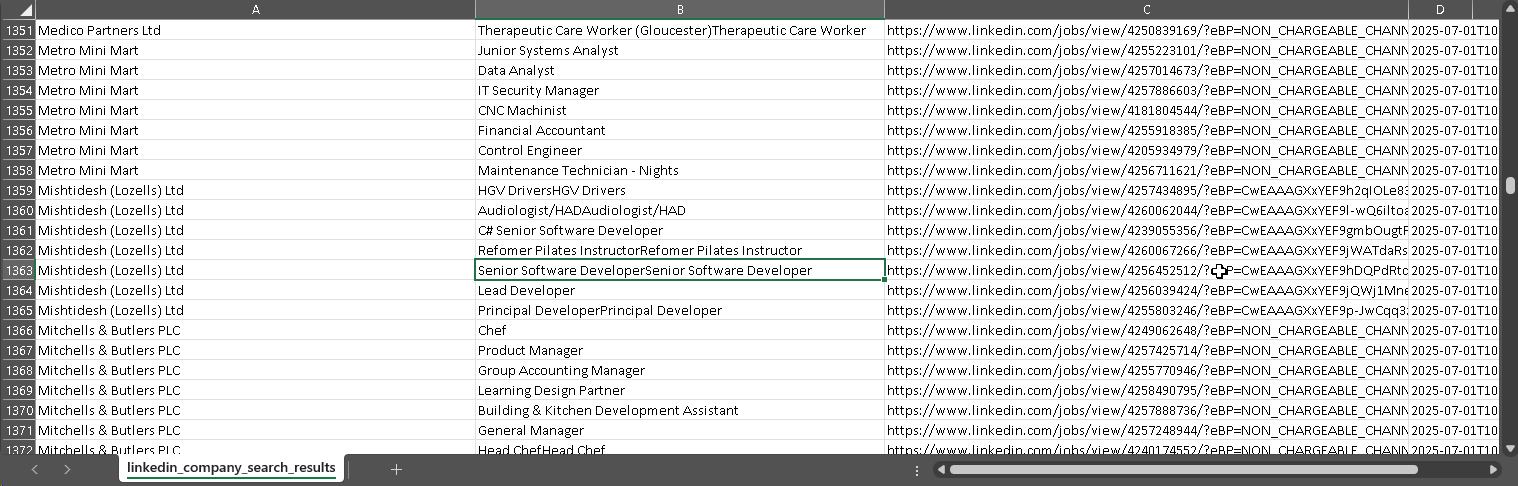Select 'Data Analyst' cell
This screenshot has height=486, width=1518.
point(680,70)
